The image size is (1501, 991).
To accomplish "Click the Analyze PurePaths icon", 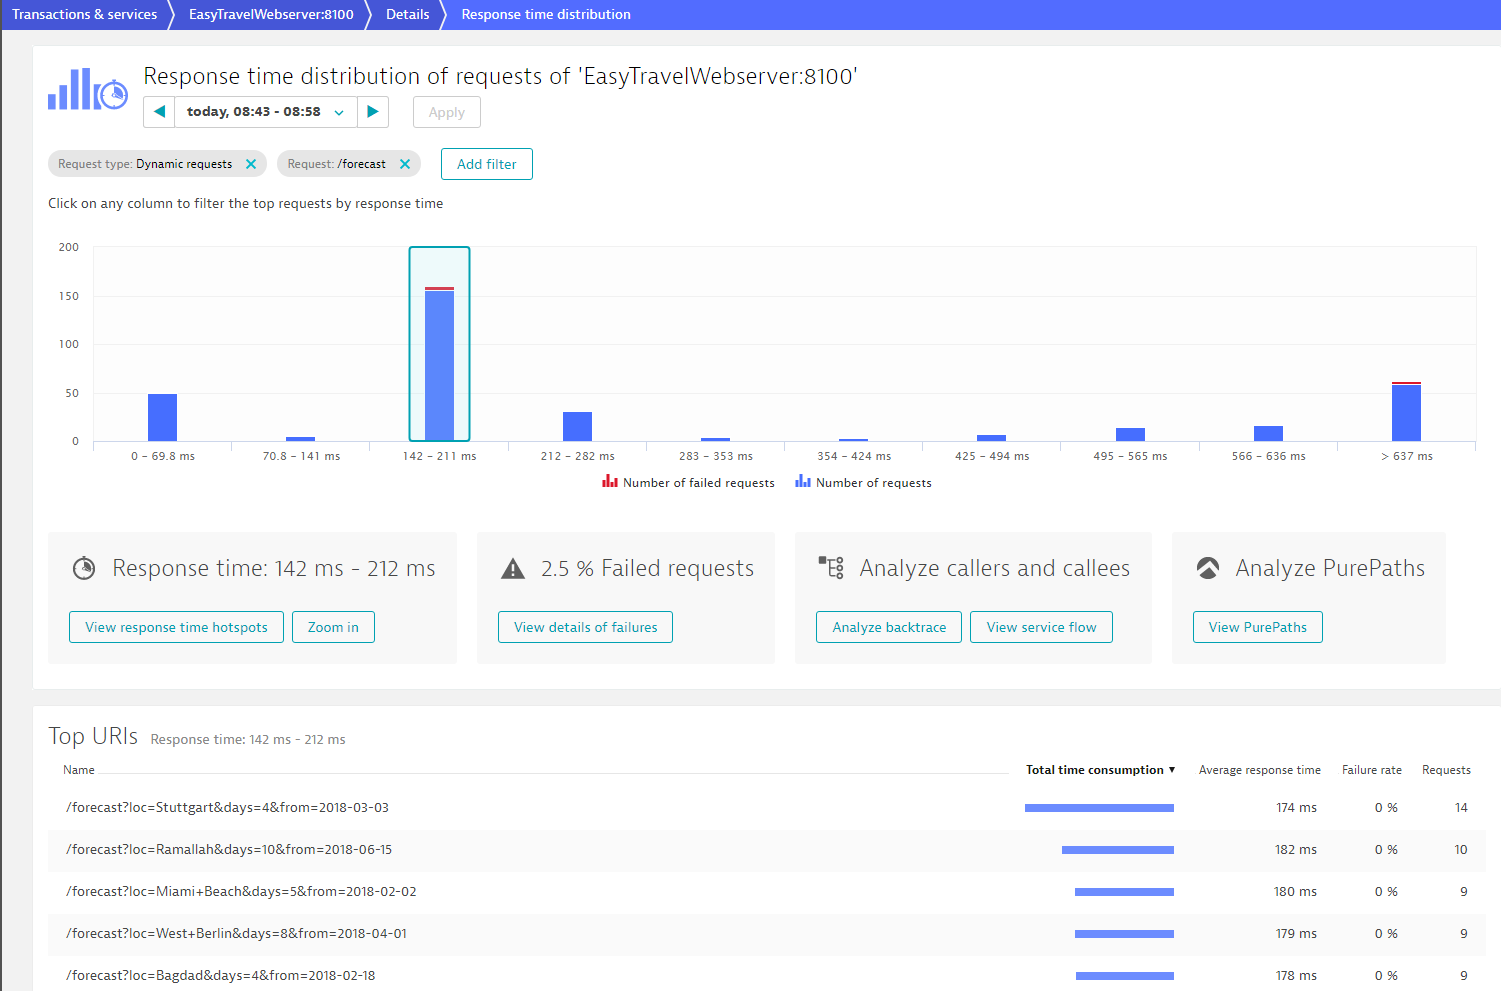I will (1208, 568).
